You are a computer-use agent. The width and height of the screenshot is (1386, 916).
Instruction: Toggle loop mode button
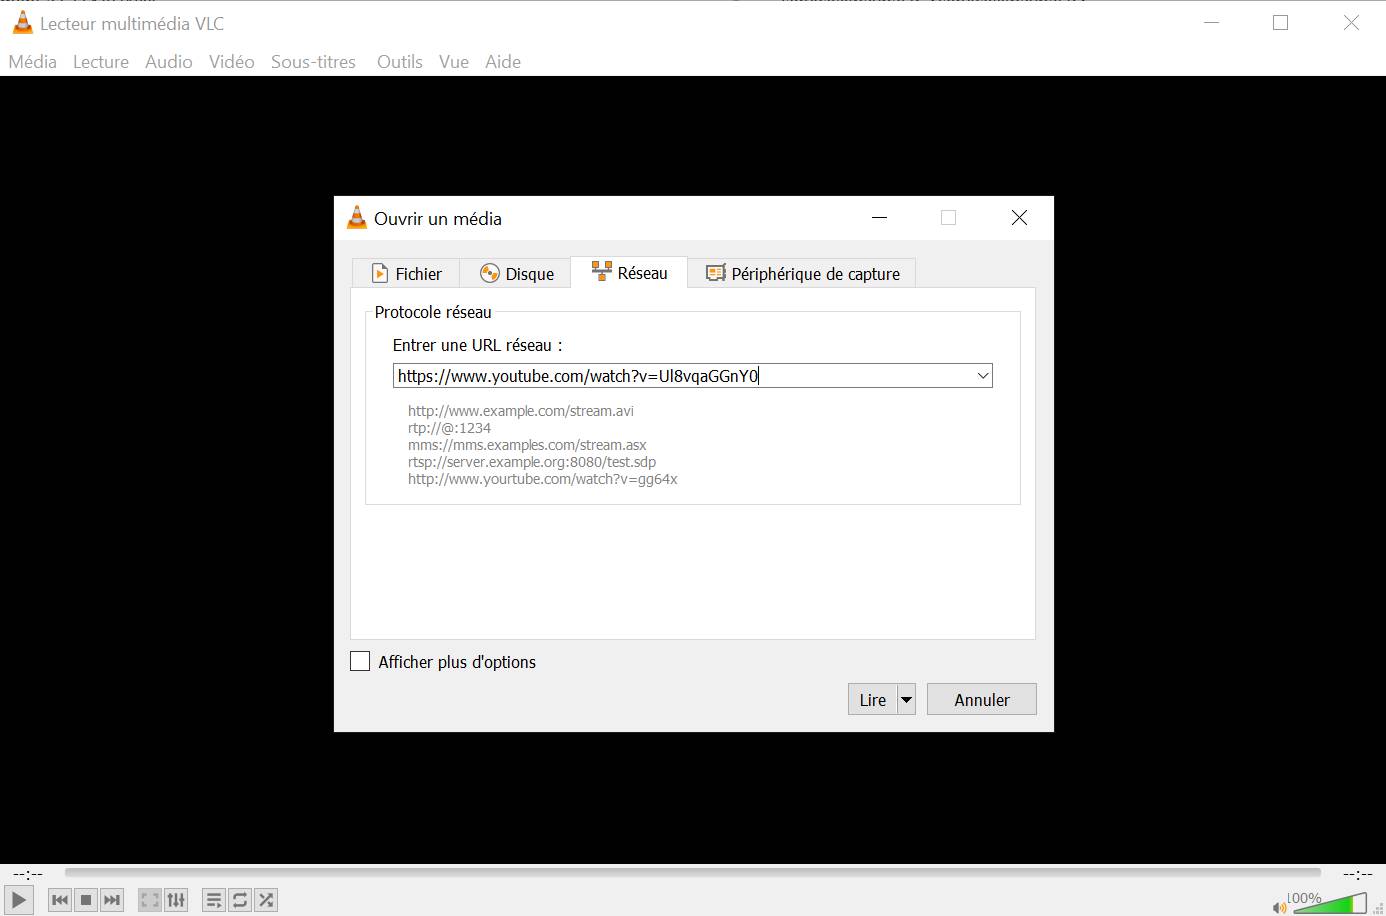240,900
